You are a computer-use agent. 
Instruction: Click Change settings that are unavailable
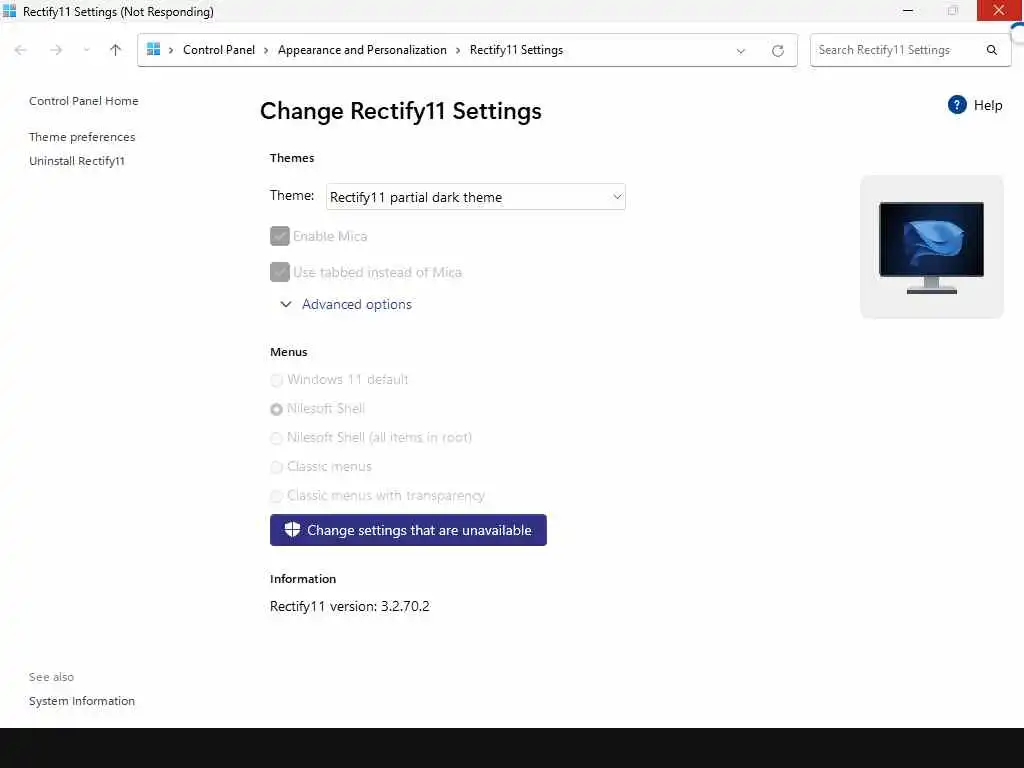point(408,530)
